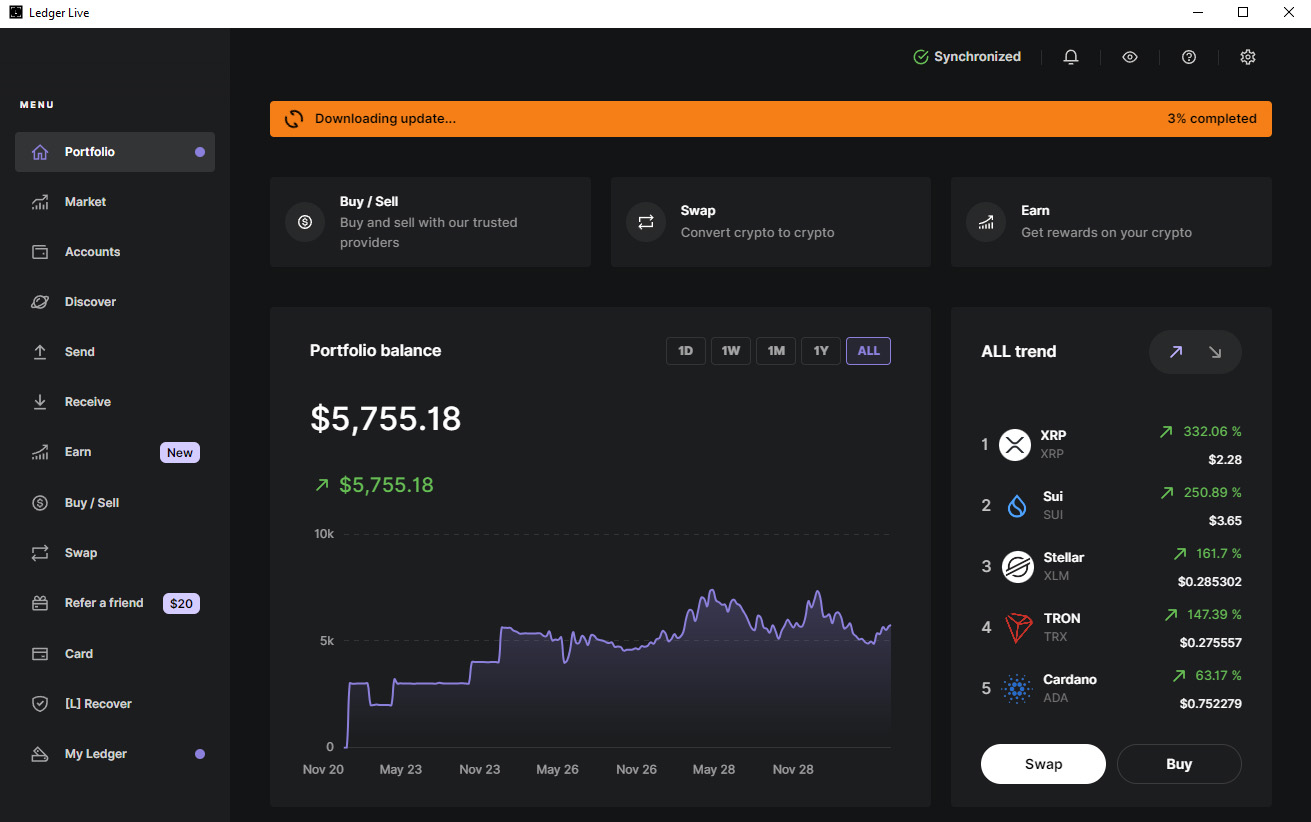
Task: Click the Buy / Sell dollar icon in sidebar
Action: [40, 503]
